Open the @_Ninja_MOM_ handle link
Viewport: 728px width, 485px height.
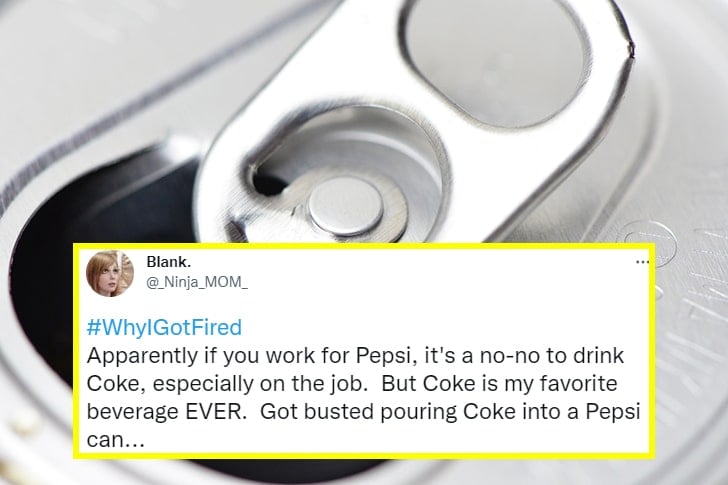point(196,283)
